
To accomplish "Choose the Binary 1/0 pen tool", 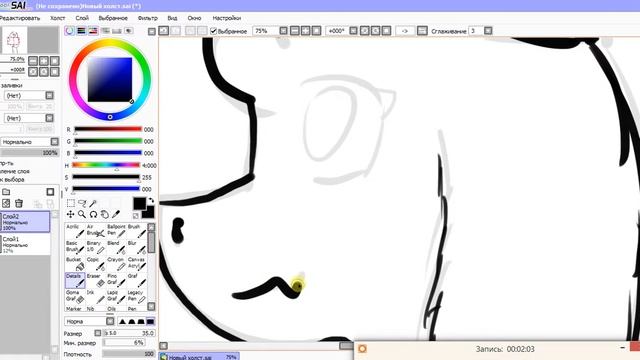I will click(96, 247).
